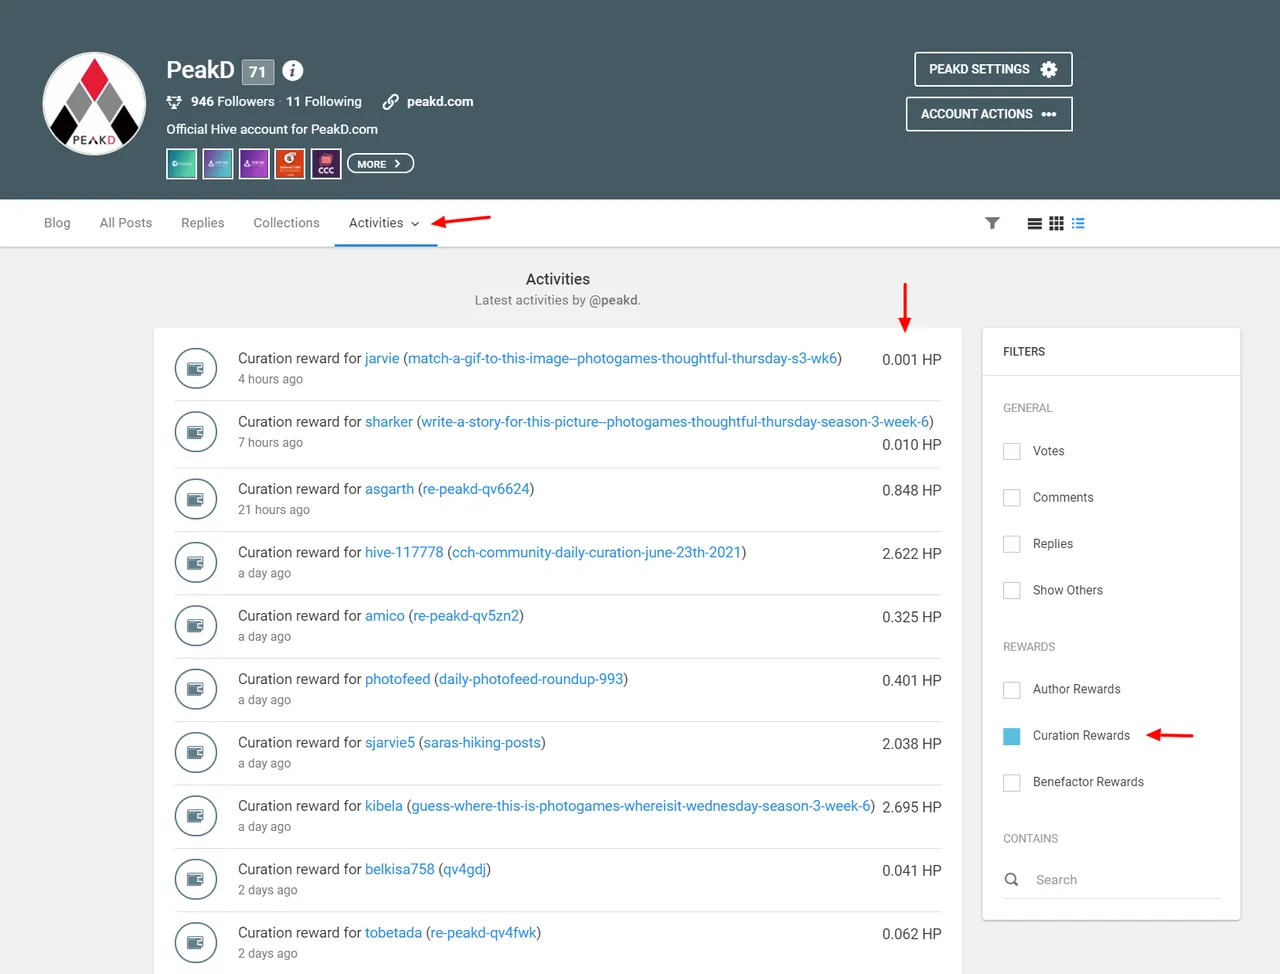Image resolution: width=1280 pixels, height=974 pixels.
Task: Open the Activities tab dropdown
Action: point(385,223)
